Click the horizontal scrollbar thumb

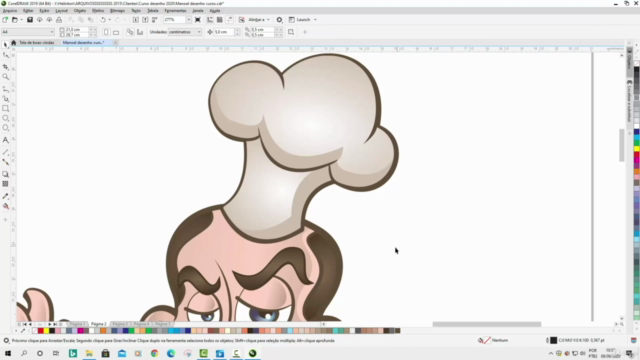487,324
